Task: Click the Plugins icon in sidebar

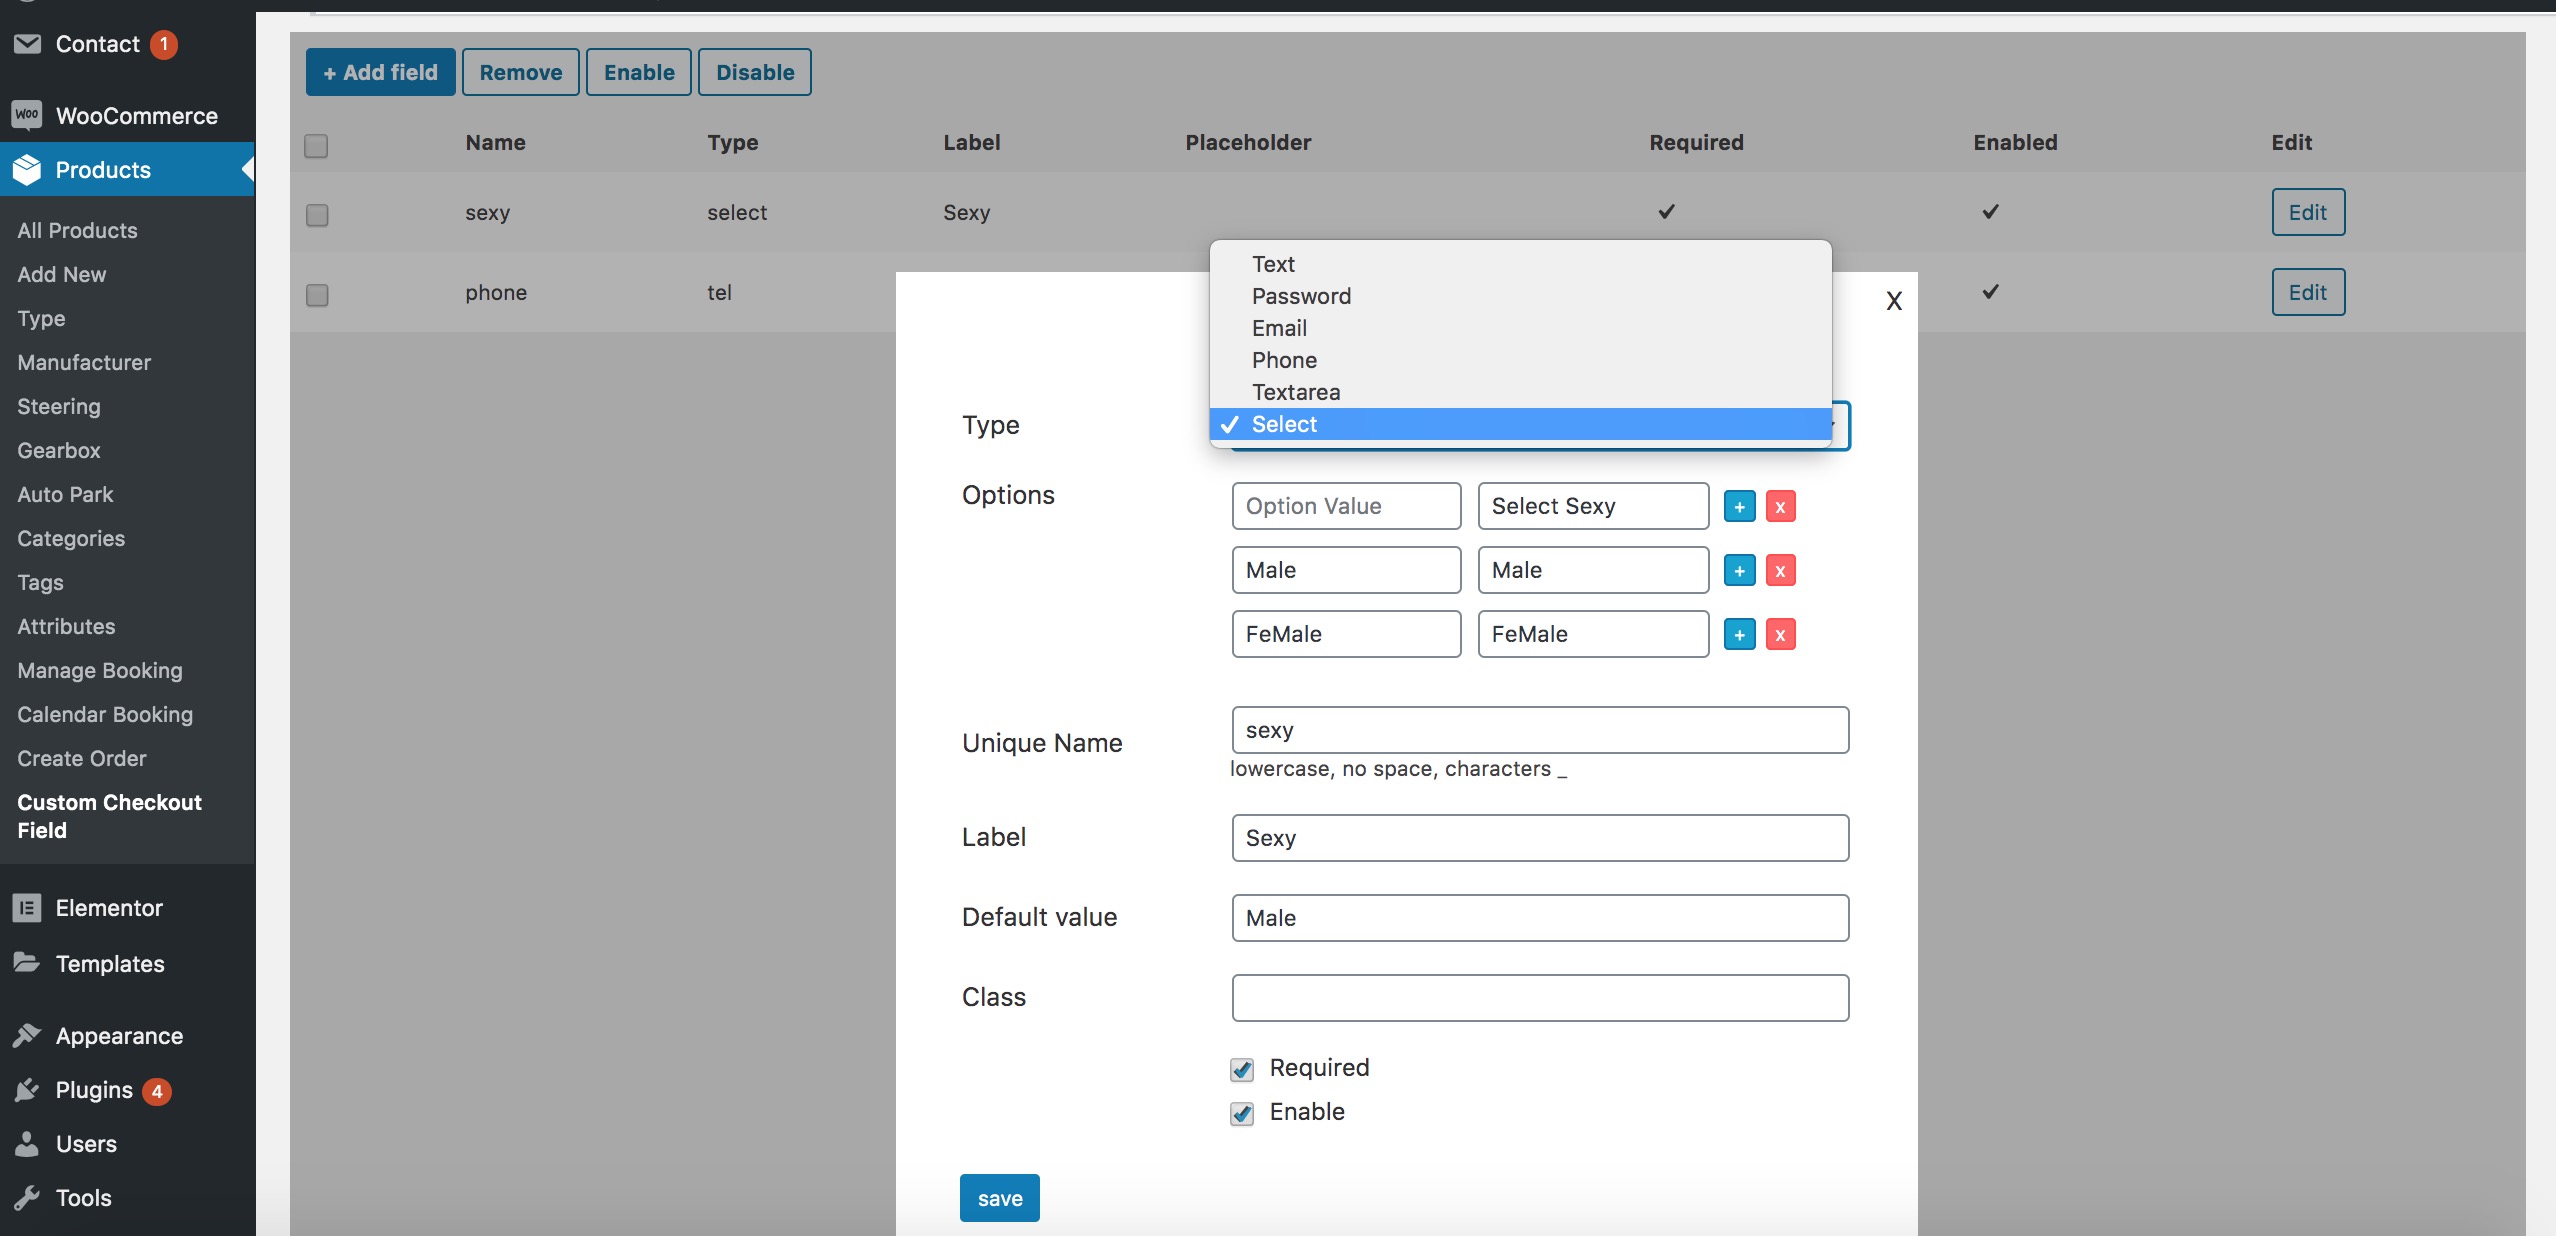Action: (27, 1089)
